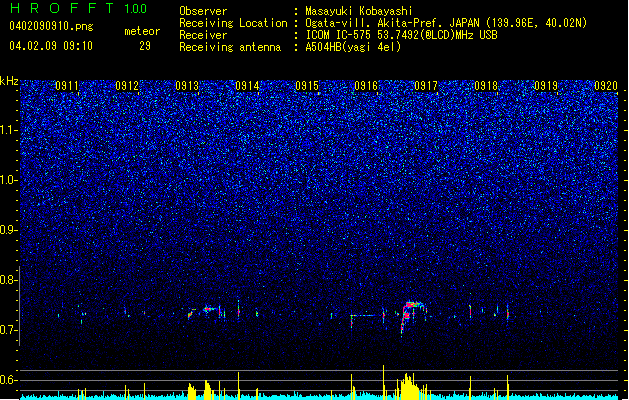Click the 0.8 kHz frequency axis label
The width and height of the screenshot is (629, 400).
click(9, 280)
